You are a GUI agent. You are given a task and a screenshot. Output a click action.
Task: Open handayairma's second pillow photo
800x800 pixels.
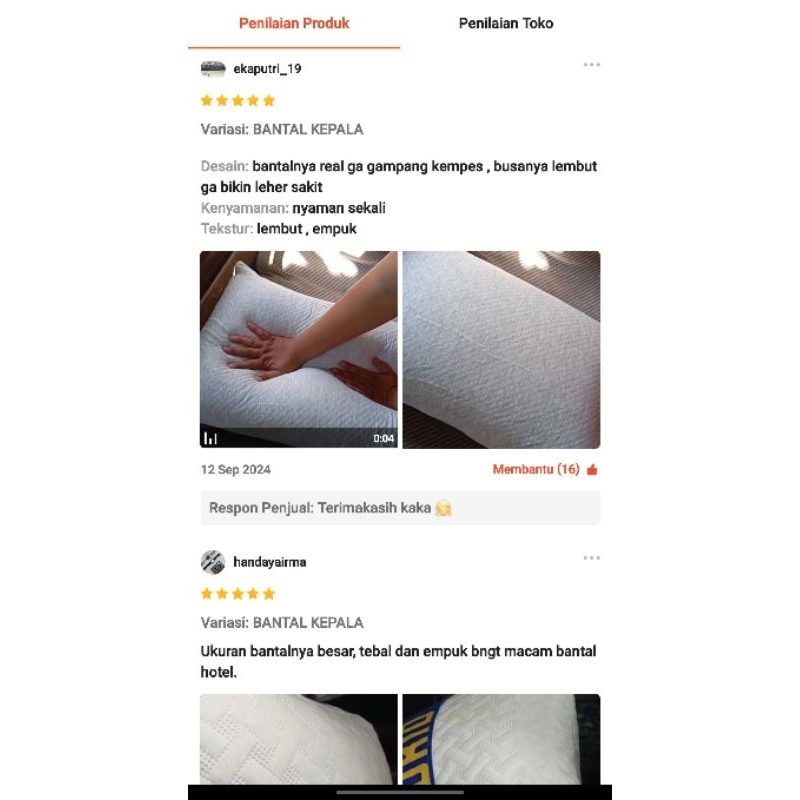501,739
